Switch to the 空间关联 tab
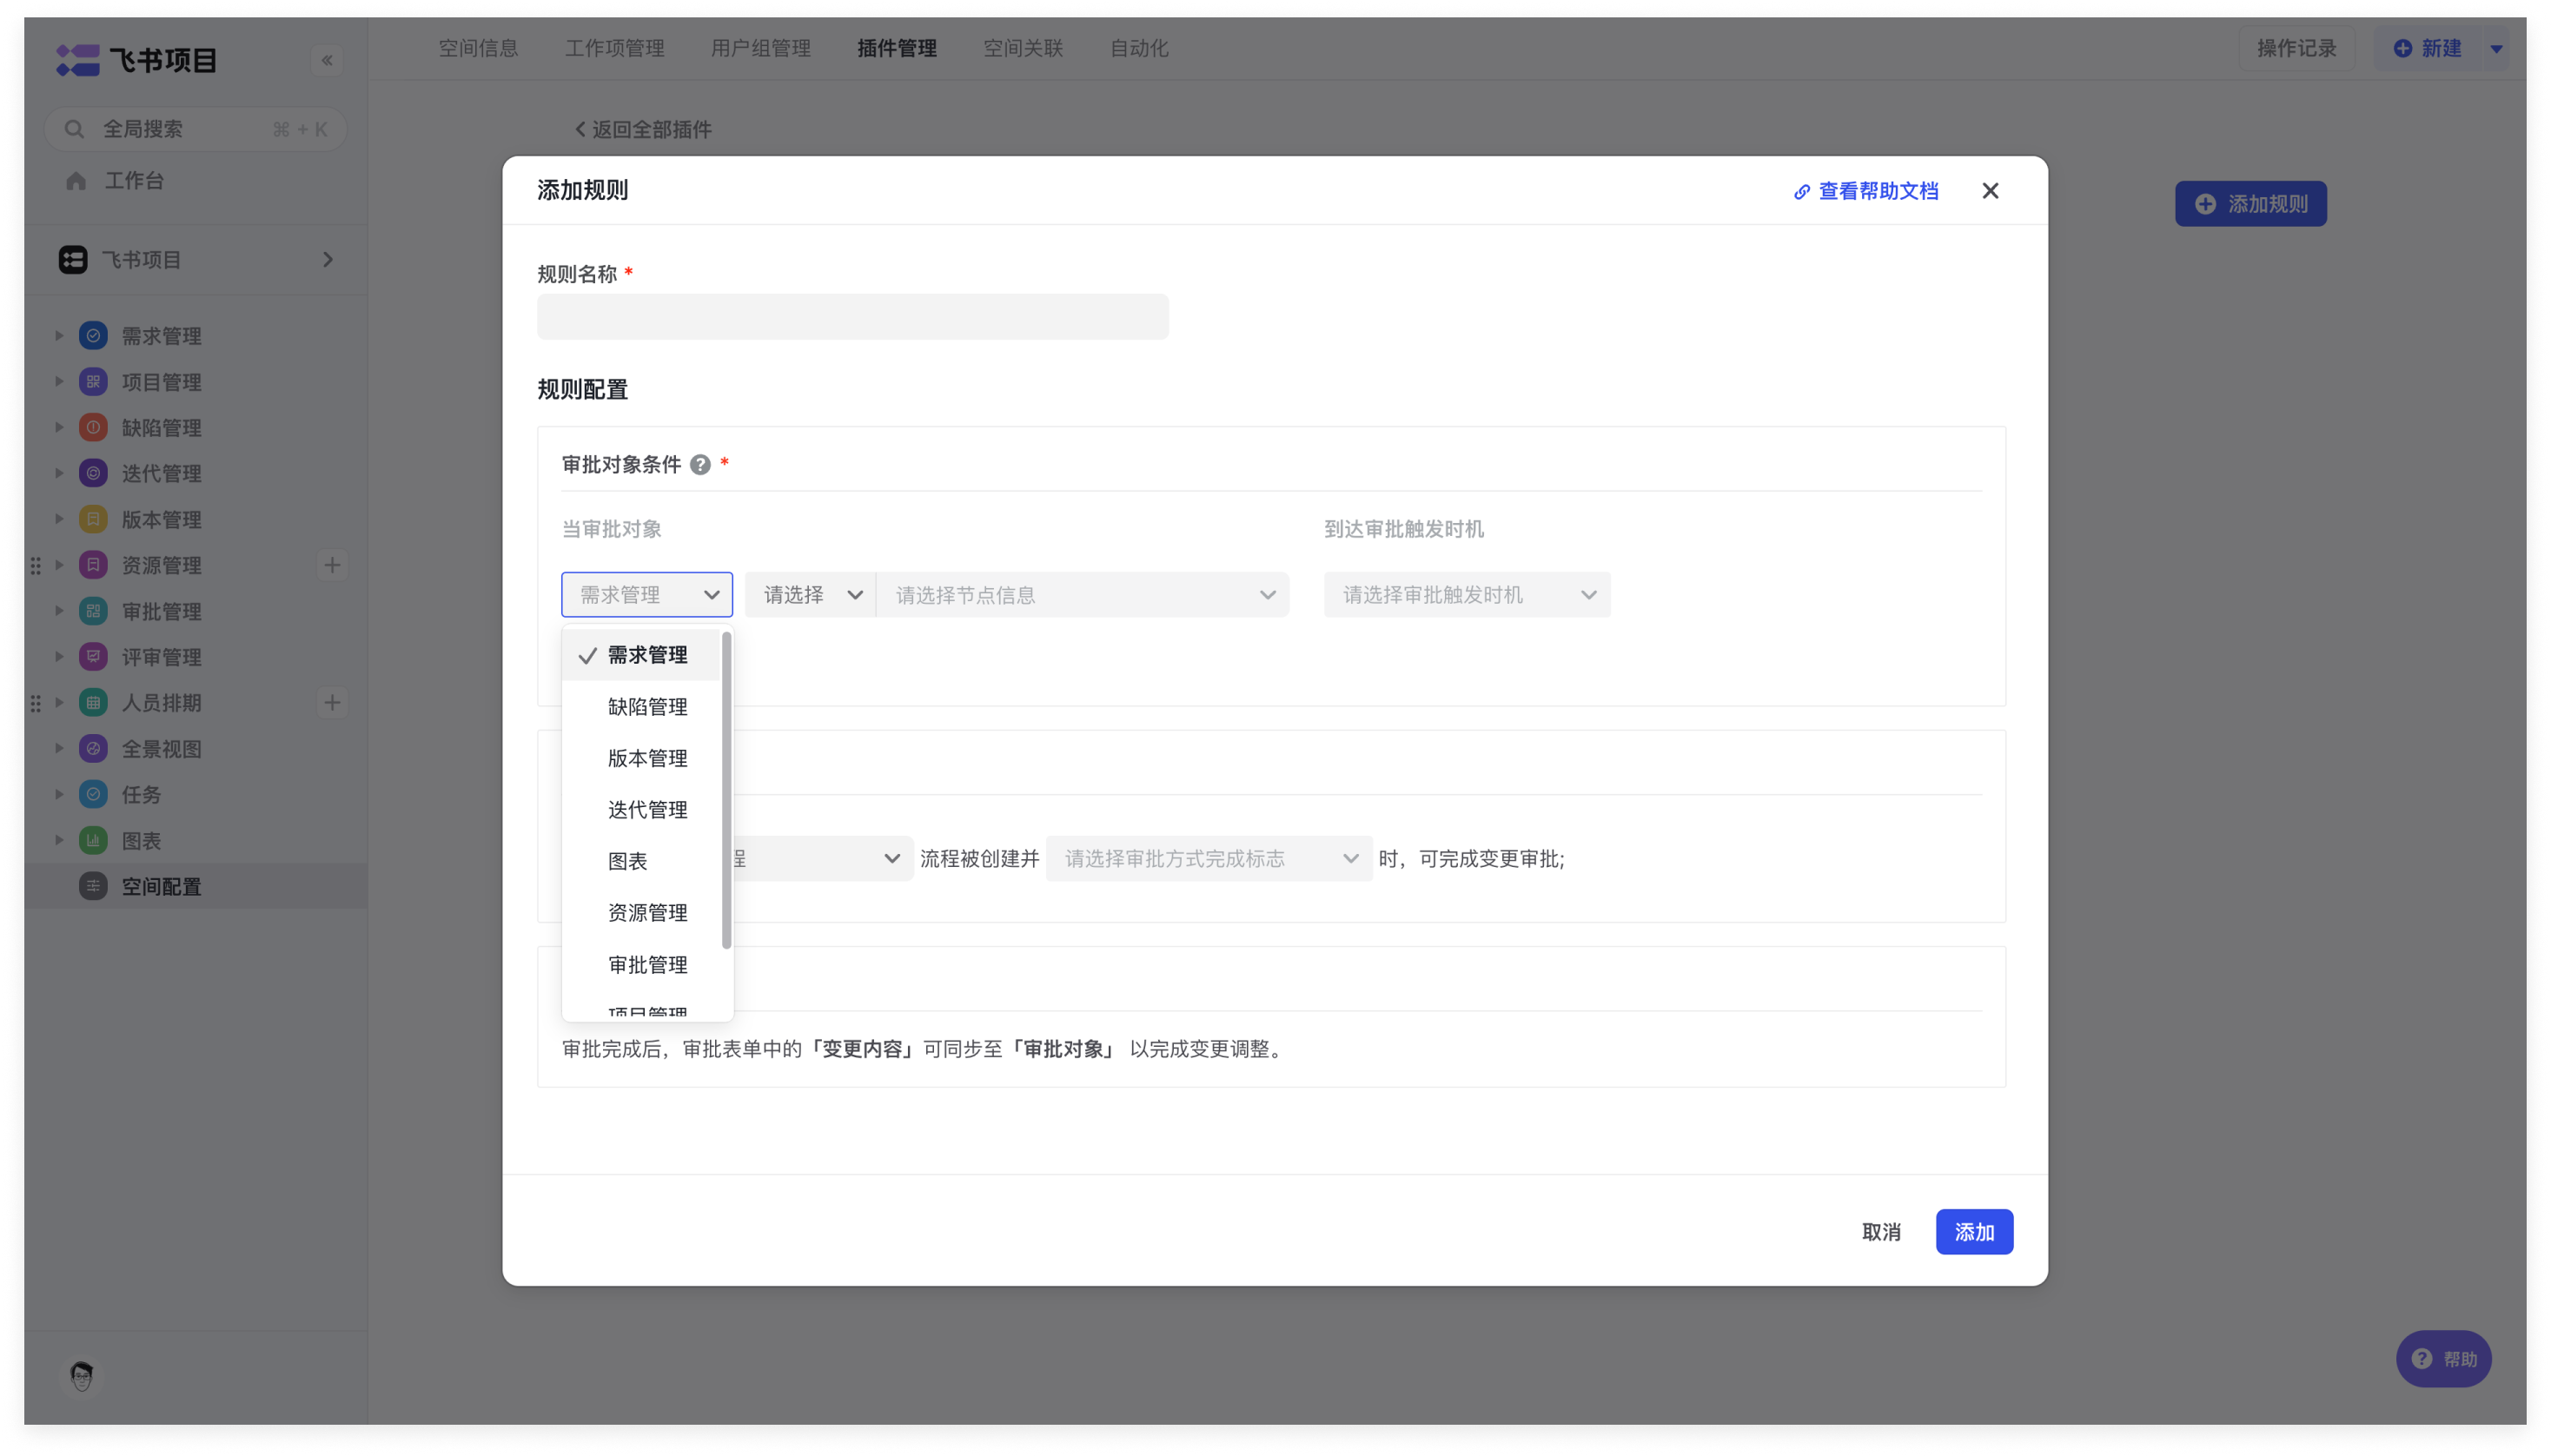 [x=1022, y=48]
